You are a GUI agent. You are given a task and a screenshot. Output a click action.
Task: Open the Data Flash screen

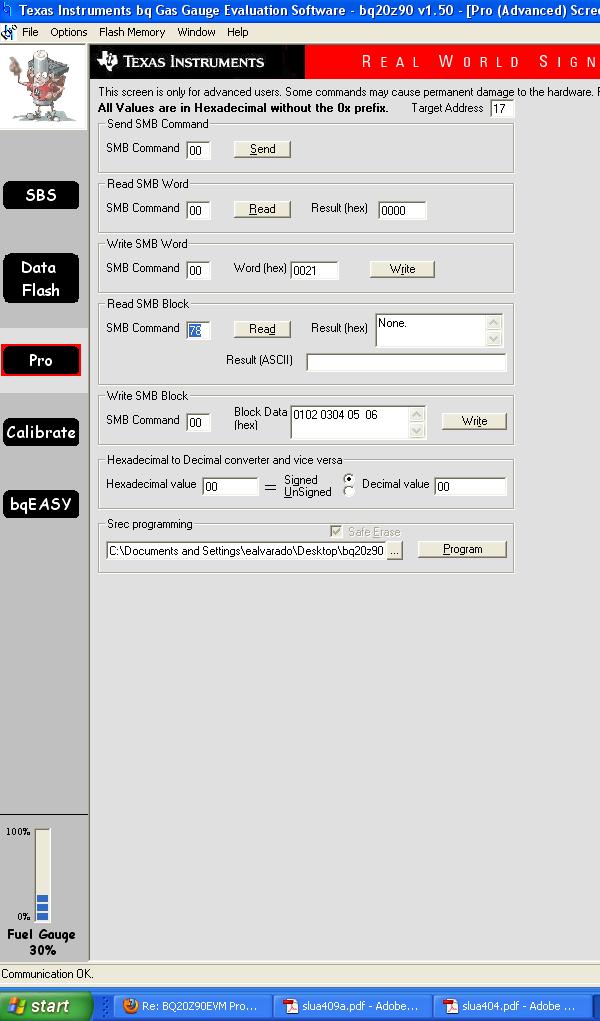(41, 279)
